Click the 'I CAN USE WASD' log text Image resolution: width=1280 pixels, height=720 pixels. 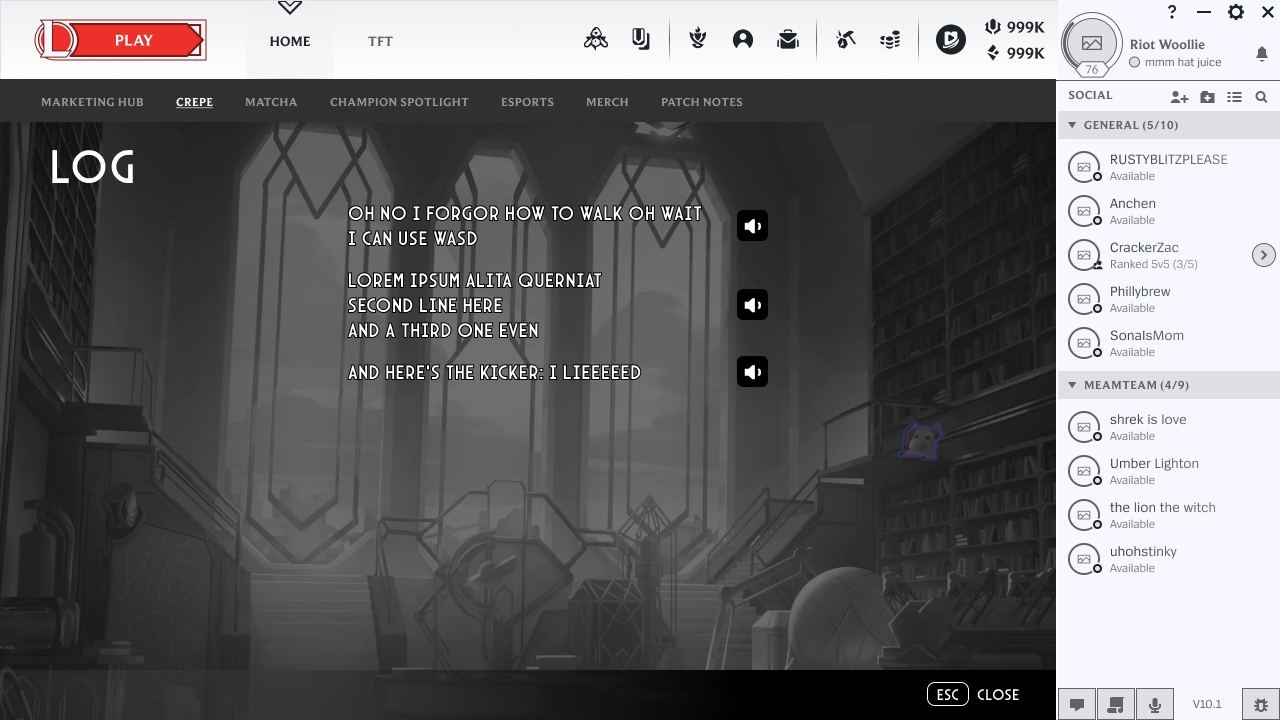pos(412,238)
